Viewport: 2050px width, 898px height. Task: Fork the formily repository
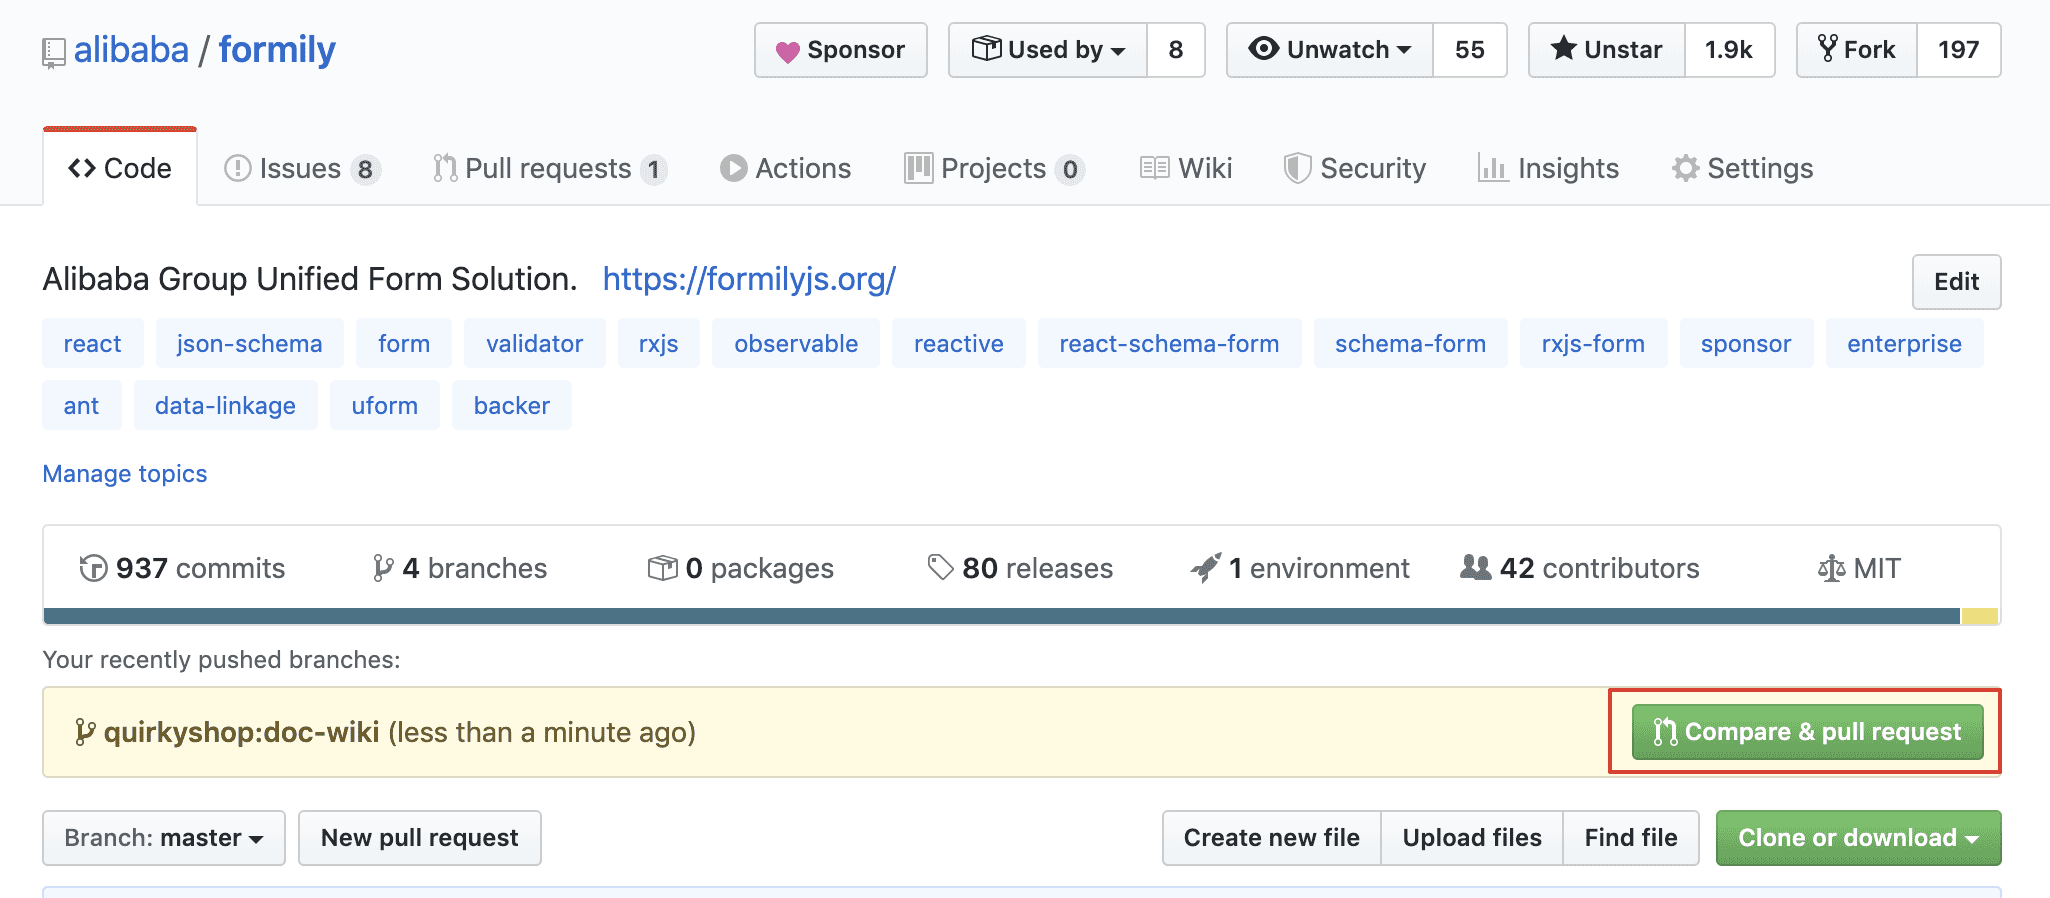point(1857,50)
